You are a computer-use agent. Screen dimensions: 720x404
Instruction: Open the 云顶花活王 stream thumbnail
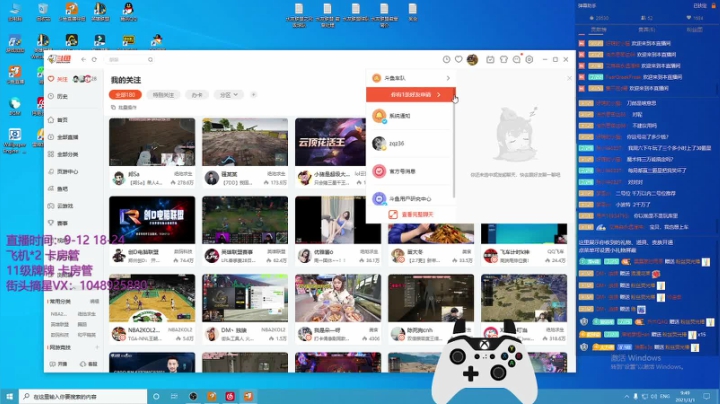(x=331, y=142)
